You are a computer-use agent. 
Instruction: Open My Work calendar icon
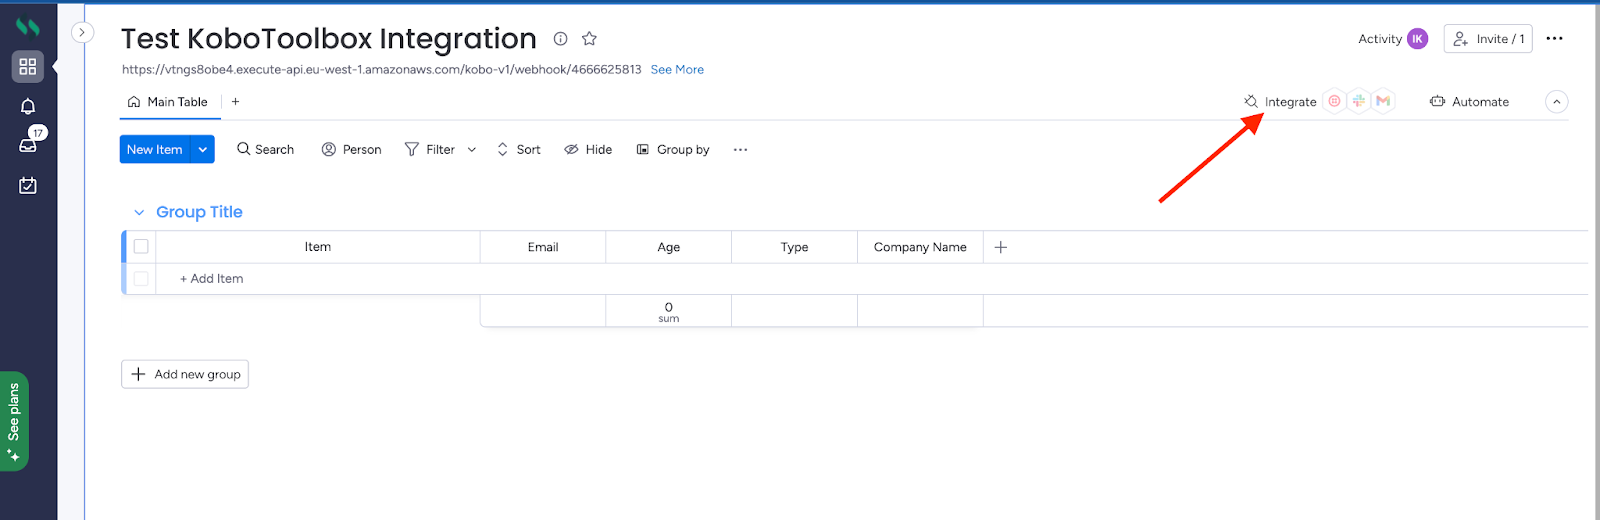coord(28,185)
